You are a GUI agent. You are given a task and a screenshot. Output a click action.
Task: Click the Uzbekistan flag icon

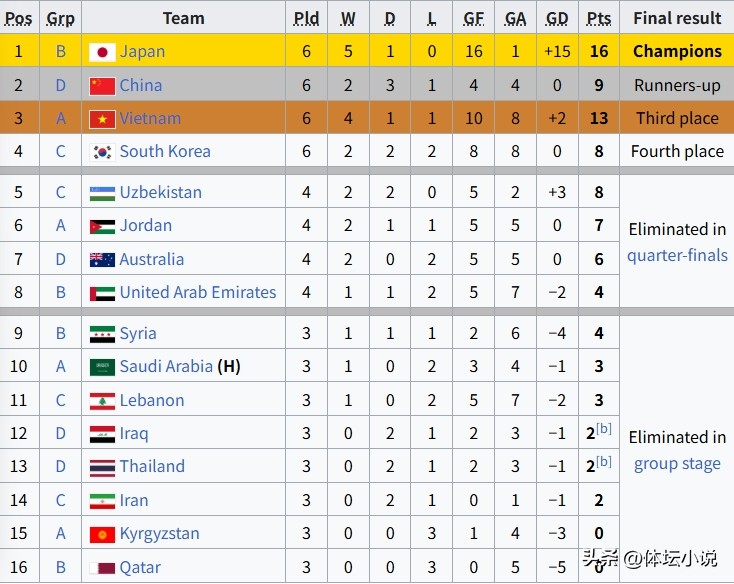[102, 193]
